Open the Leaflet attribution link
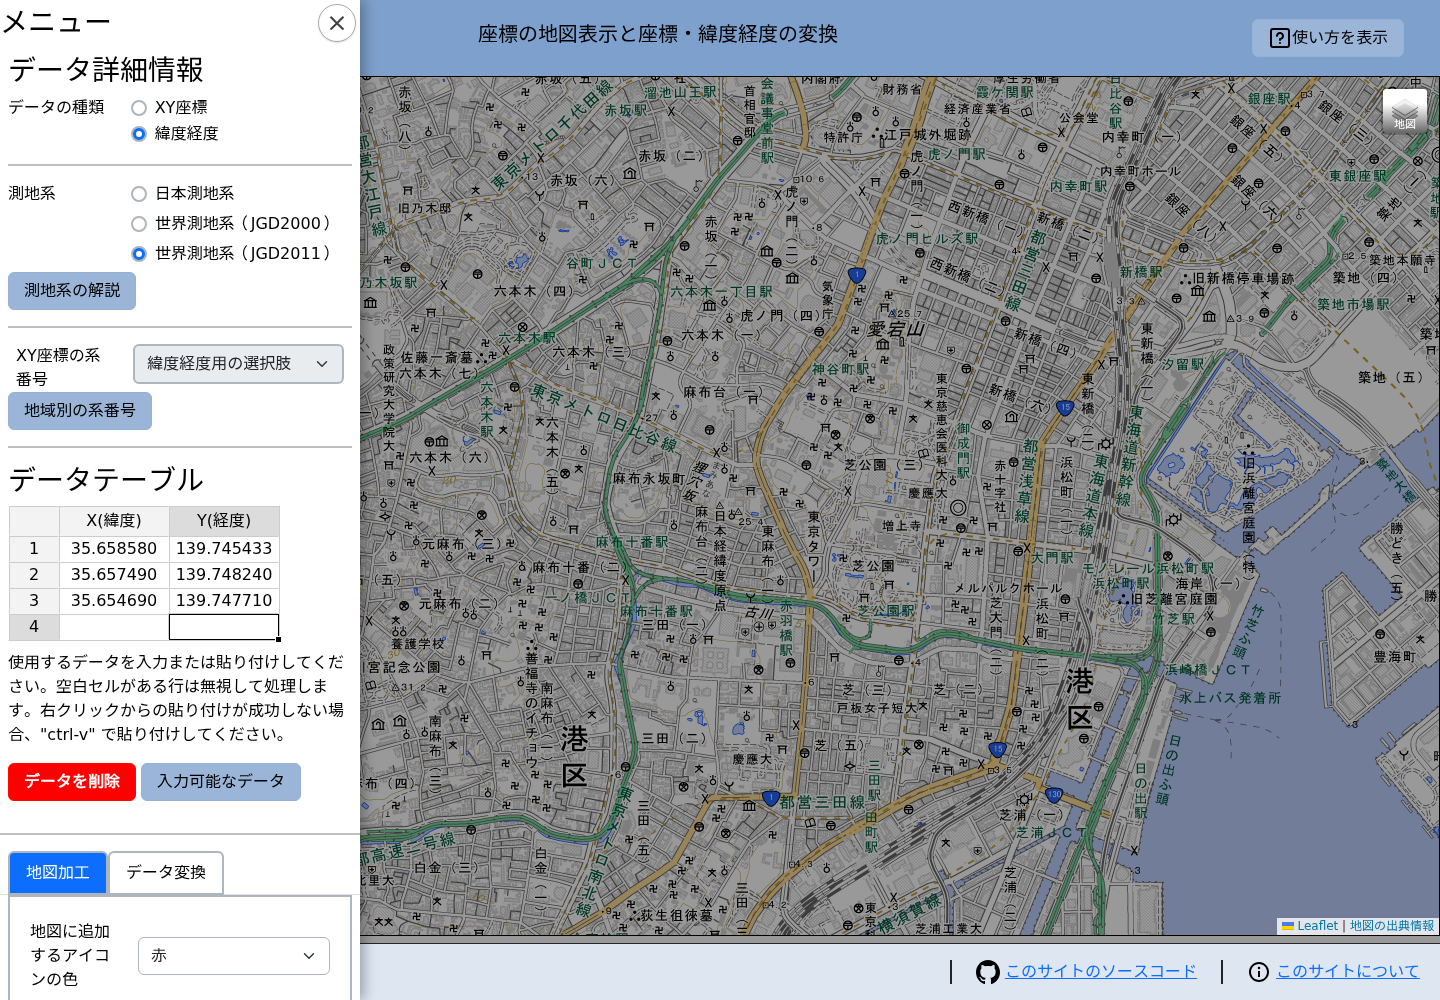Screen dimensions: 1440x1000 [1310, 926]
